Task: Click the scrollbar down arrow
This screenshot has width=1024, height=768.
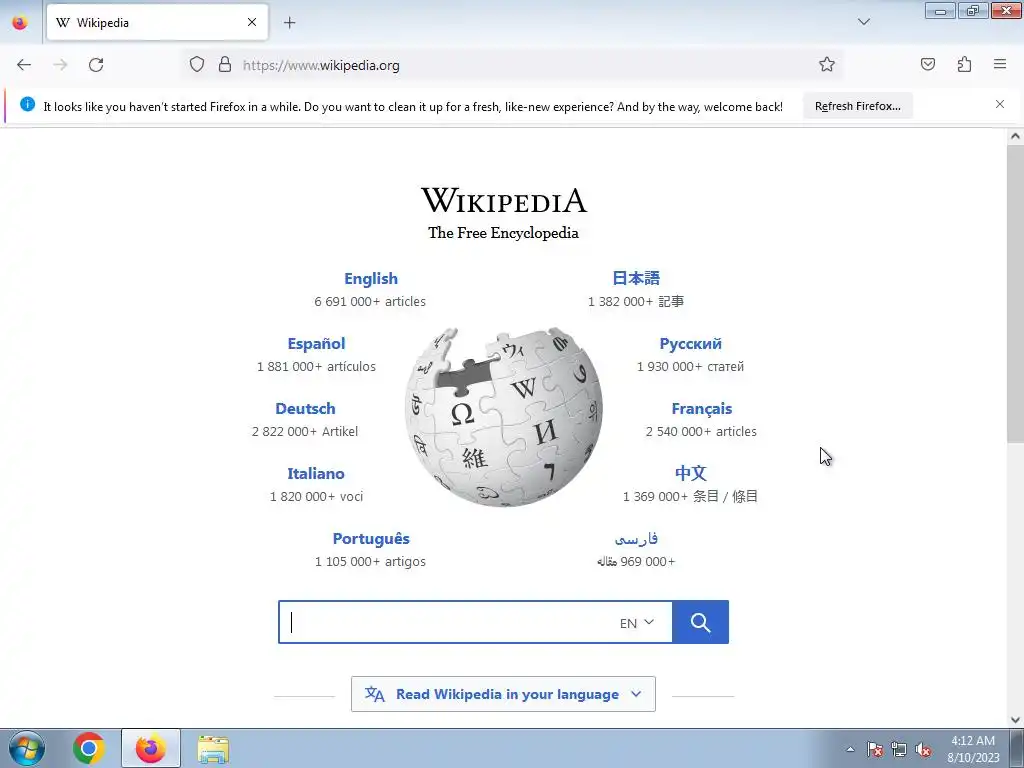Action: pos(1015,720)
